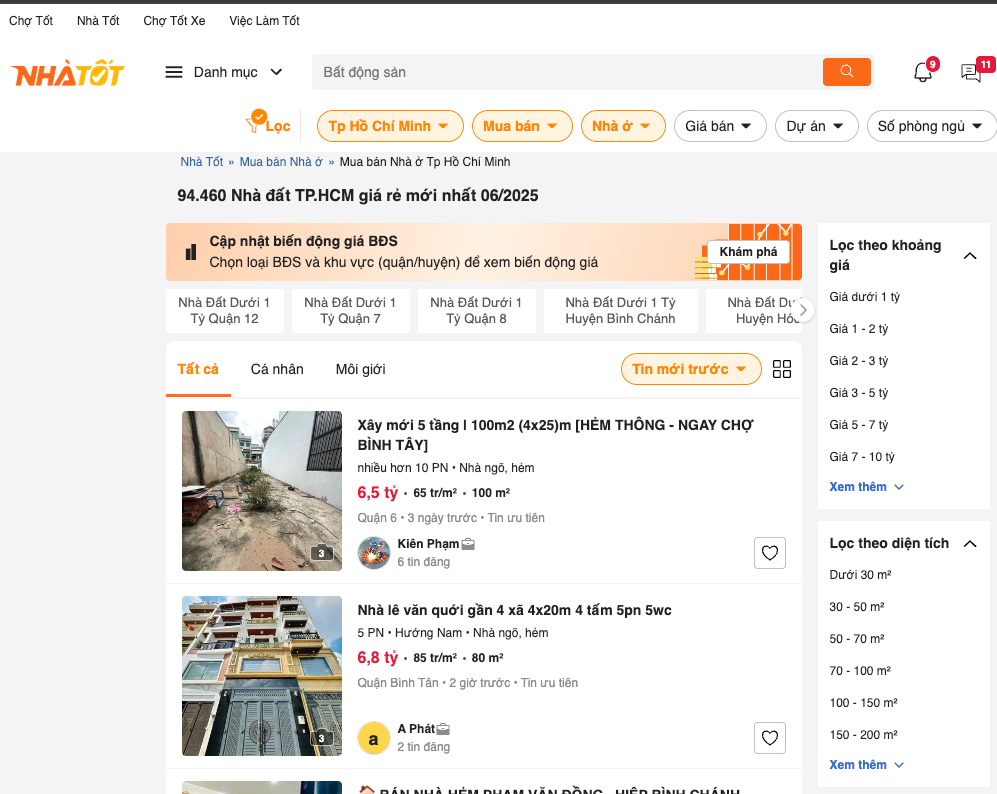Go to Nhà Tốt in top menu
Image resolution: width=997 pixels, height=794 pixels.
(98, 21)
